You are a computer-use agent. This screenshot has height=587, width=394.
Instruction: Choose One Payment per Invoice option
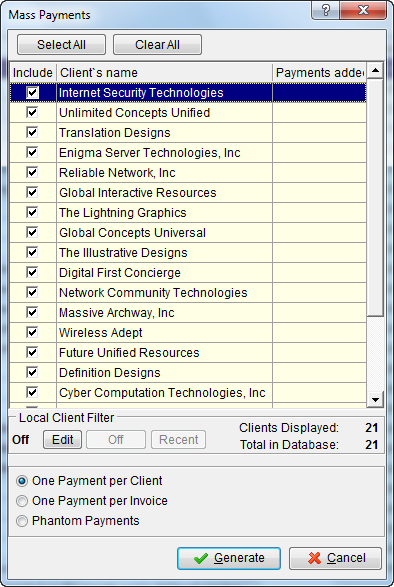tap(92, 501)
